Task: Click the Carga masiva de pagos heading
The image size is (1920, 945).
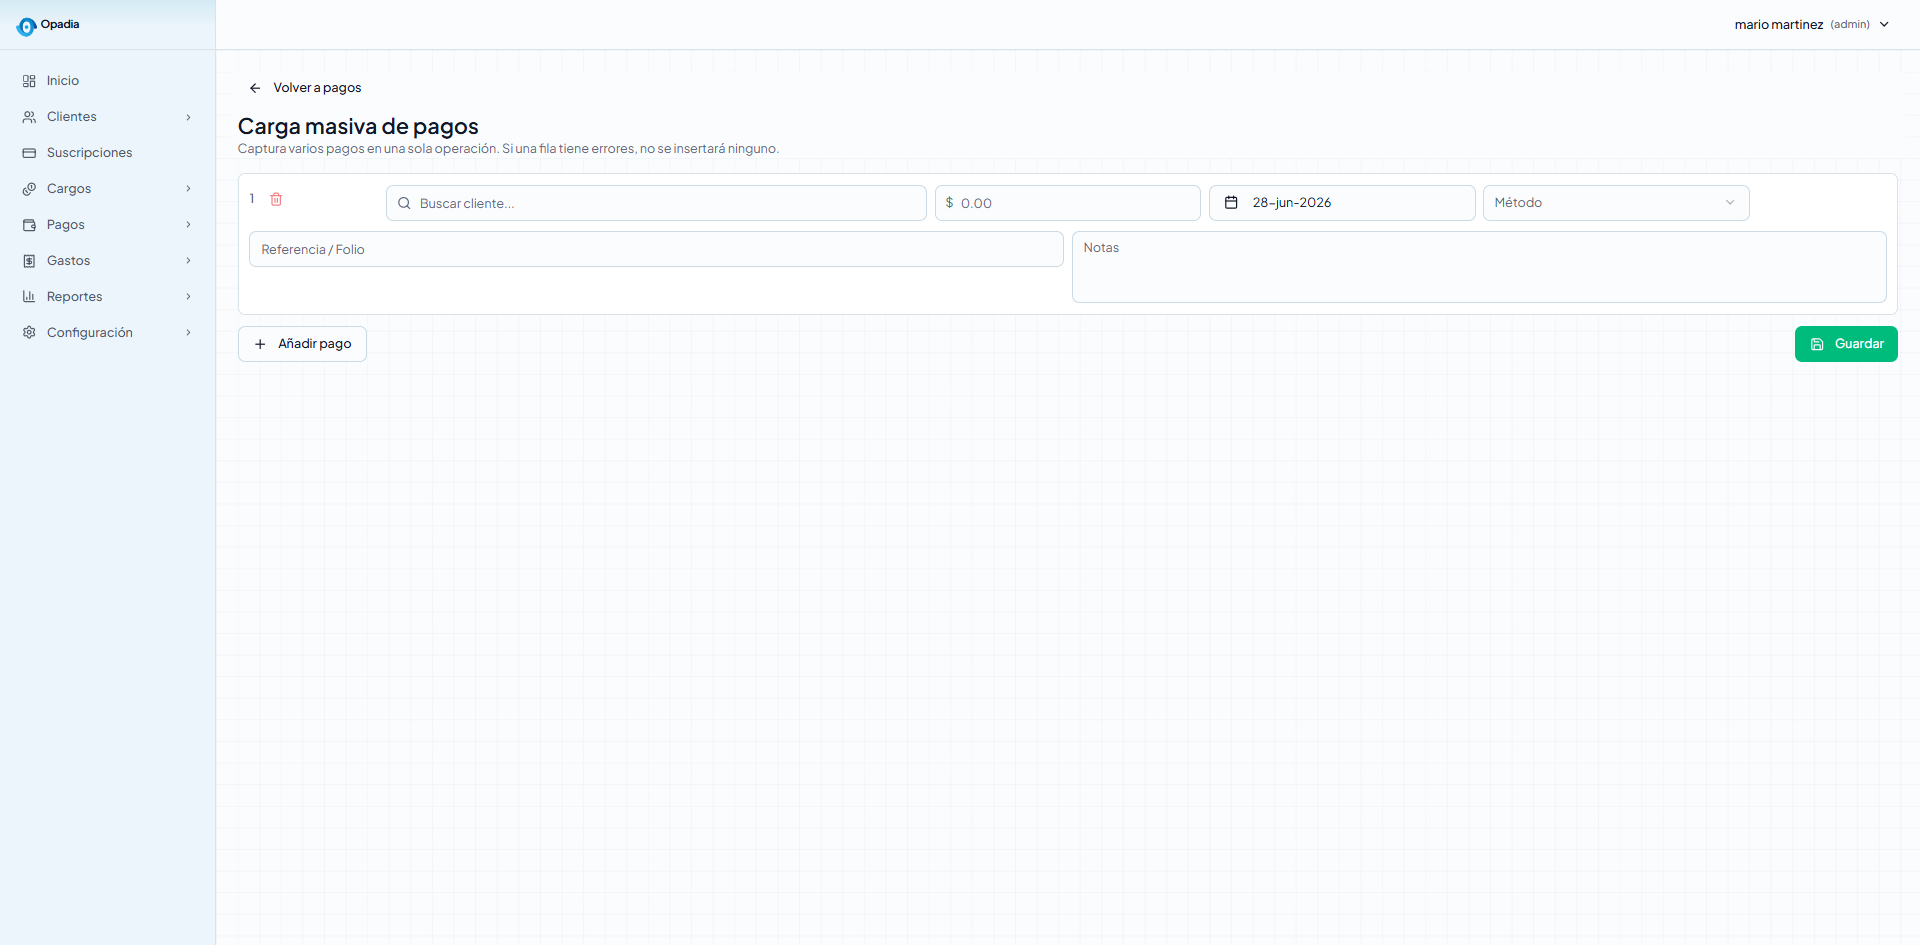Action: (358, 127)
